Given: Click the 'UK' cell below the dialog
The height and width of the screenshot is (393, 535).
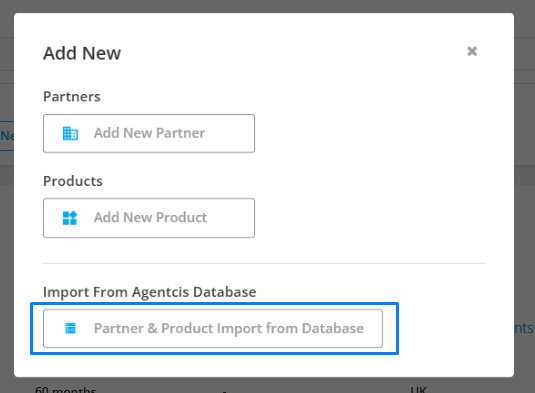Looking at the screenshot, I should click(419, 389).
